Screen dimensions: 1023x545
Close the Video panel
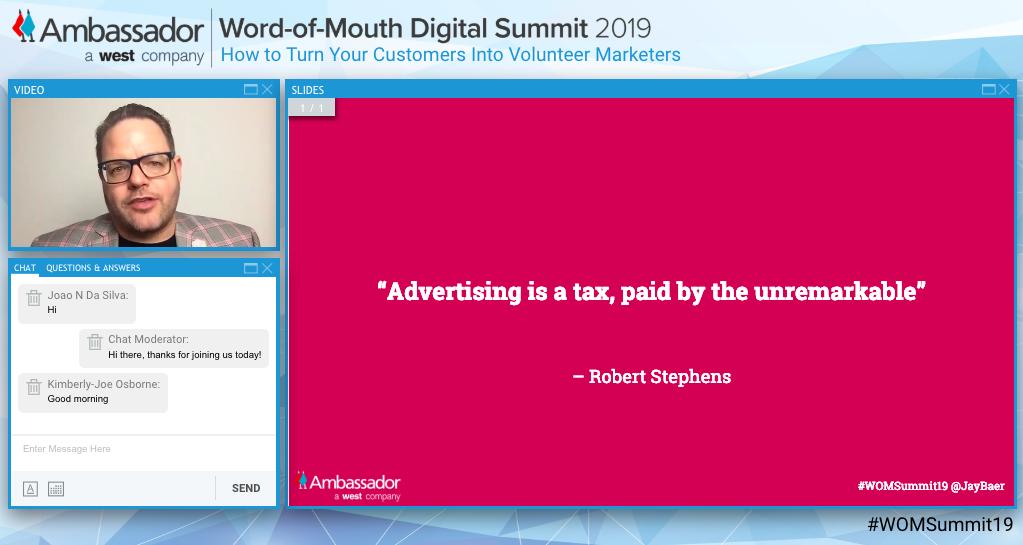pyautogui.click(x=267, y=89)
